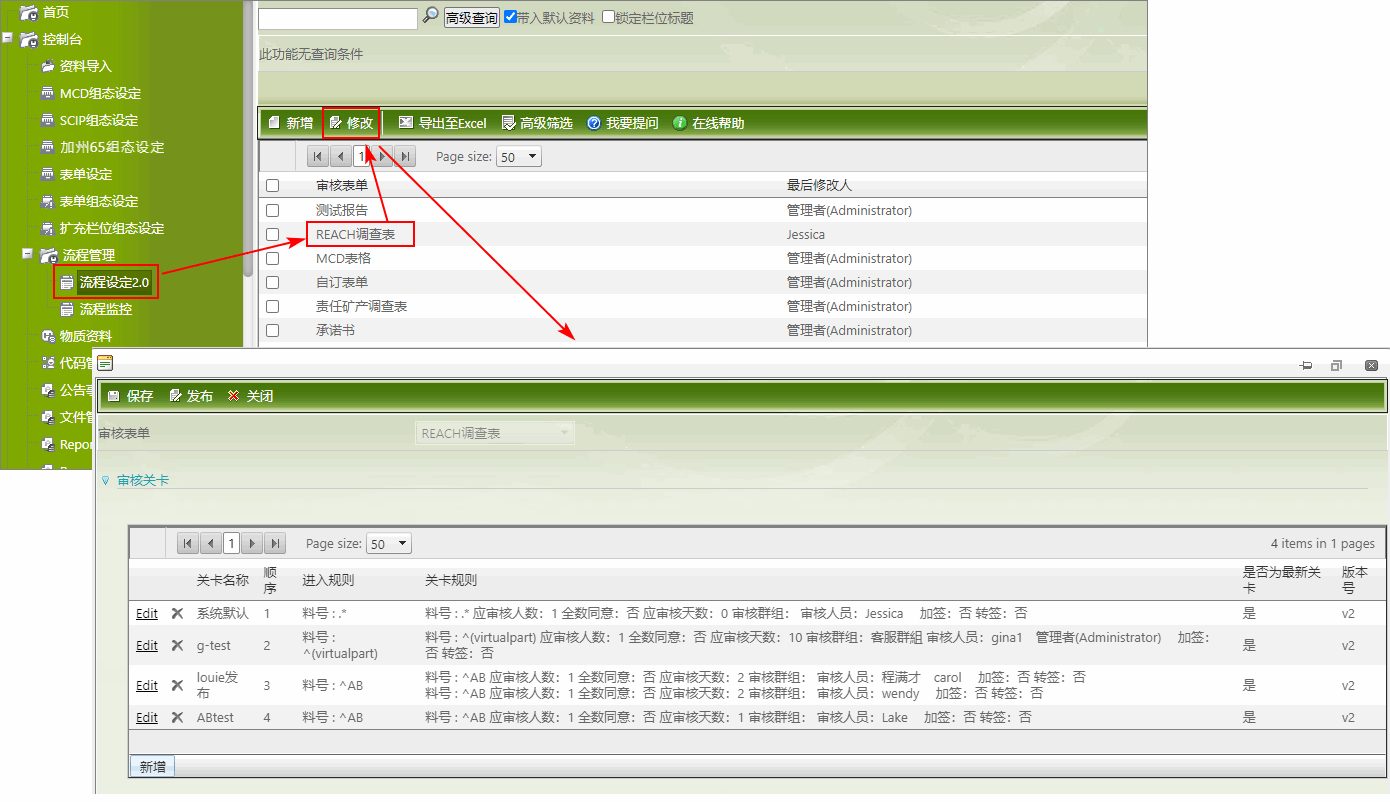This screenshot has width=1390, height=802.
Task: Check the 责任矿产调查表 row checkbox
Action: 272,306
